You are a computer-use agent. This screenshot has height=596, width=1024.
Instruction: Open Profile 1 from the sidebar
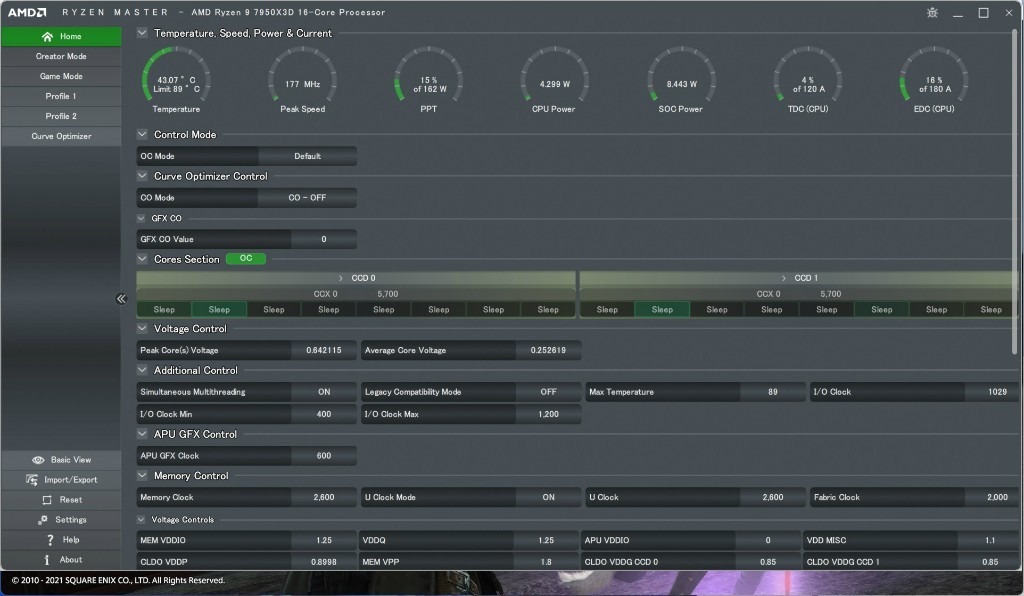[x=61, y=96]
